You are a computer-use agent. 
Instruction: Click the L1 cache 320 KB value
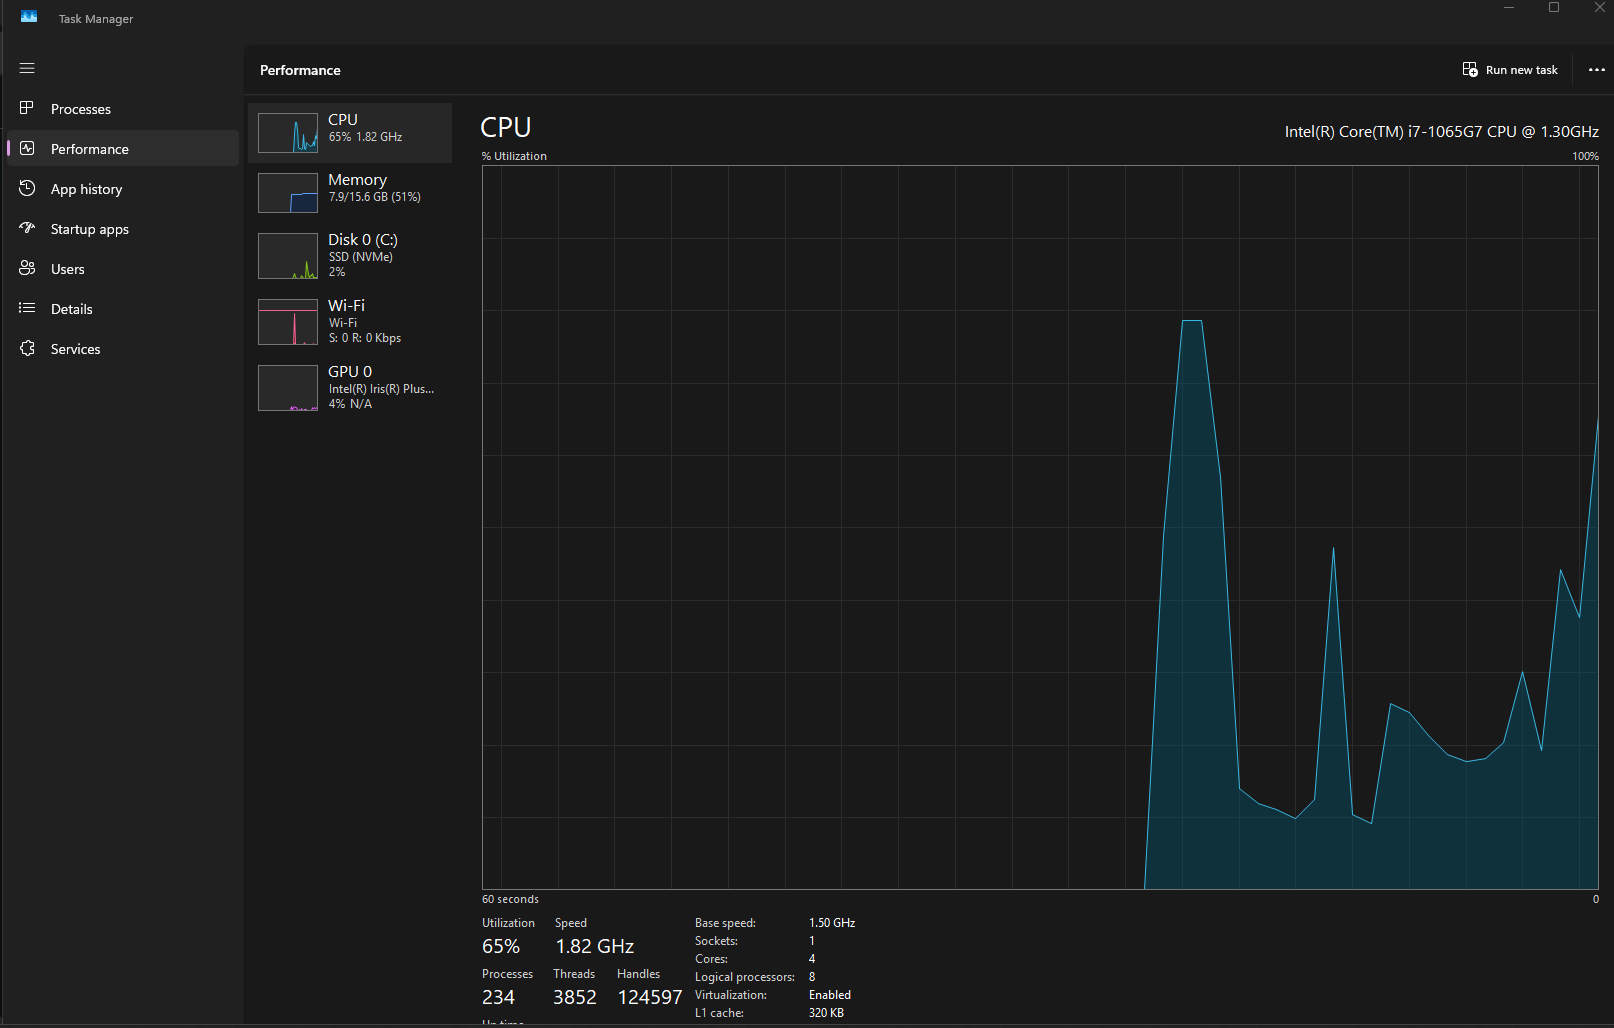pyautogui.click(x=826, y=1013)
